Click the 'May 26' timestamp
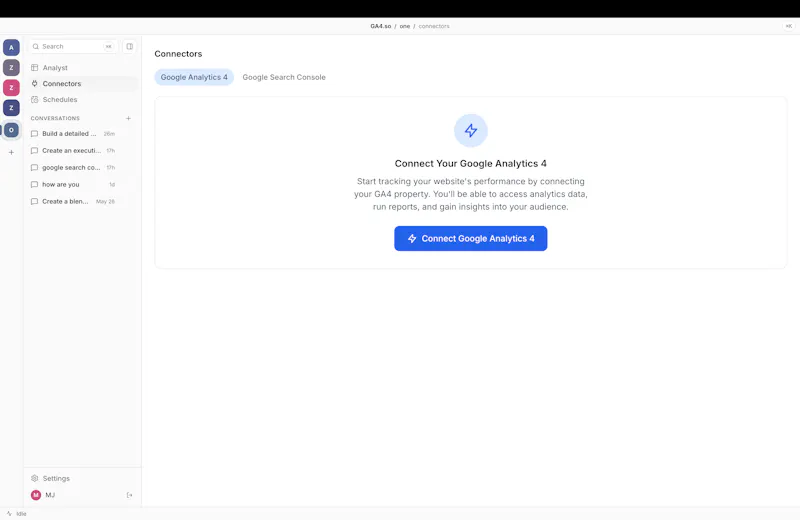800x520 pixels. (105, 202)
